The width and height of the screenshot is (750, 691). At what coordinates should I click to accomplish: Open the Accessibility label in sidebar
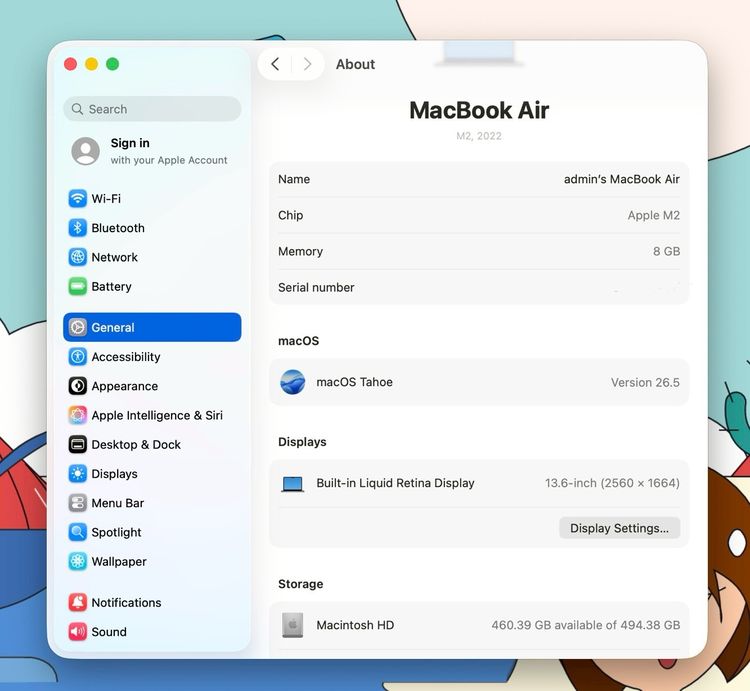(126, 357)
